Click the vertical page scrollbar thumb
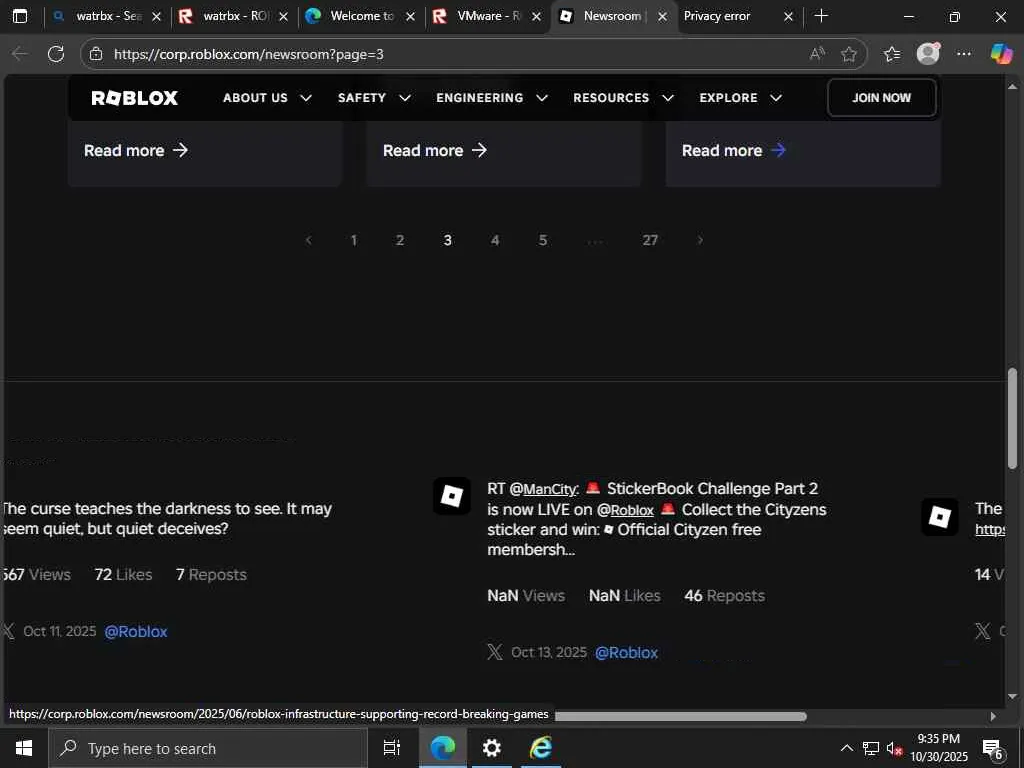 pyautogui.click(x=1012, y=419)
